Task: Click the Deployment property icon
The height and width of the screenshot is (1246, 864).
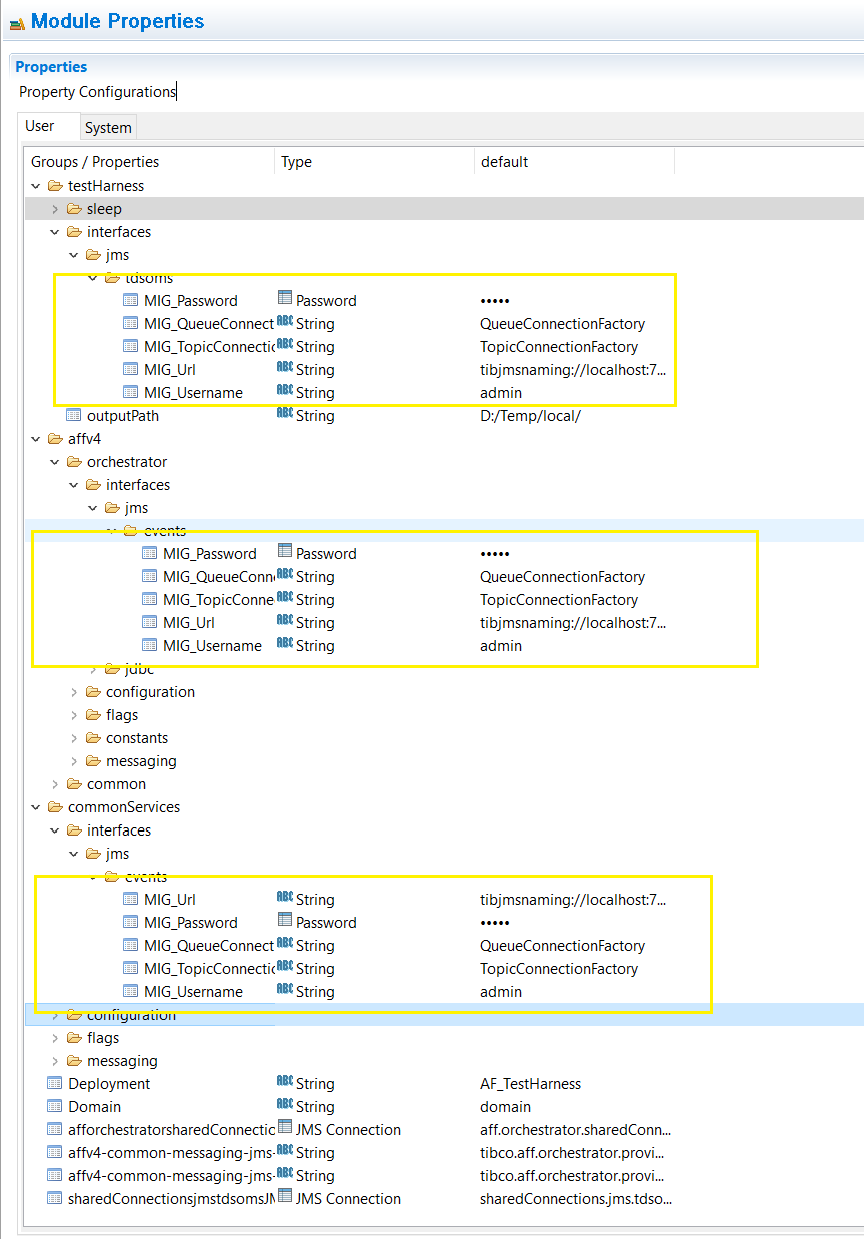Action: [x=55, y=1084]
